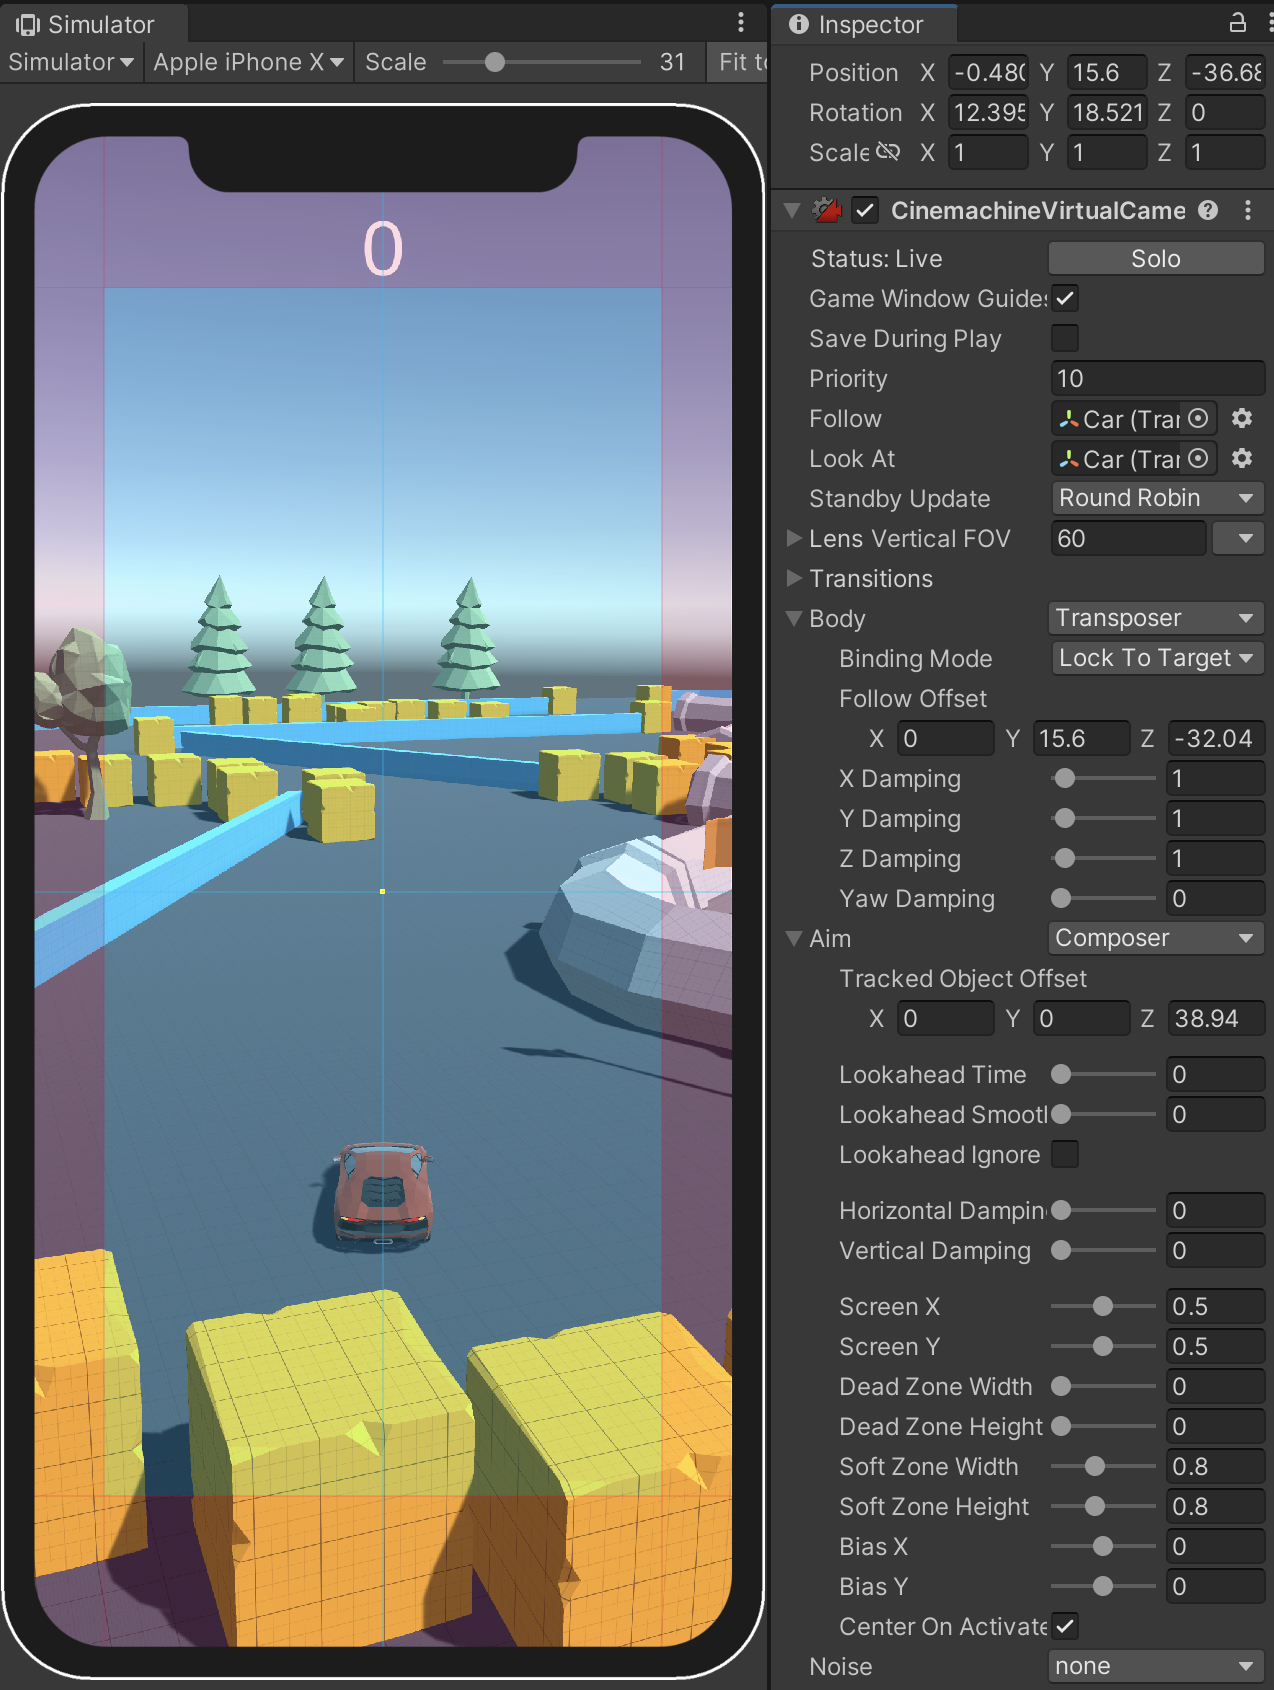Click the score 0 text in simulator
Image resolution: width=1274 pixels, height=1690 pixels.
tap(383, 249)
